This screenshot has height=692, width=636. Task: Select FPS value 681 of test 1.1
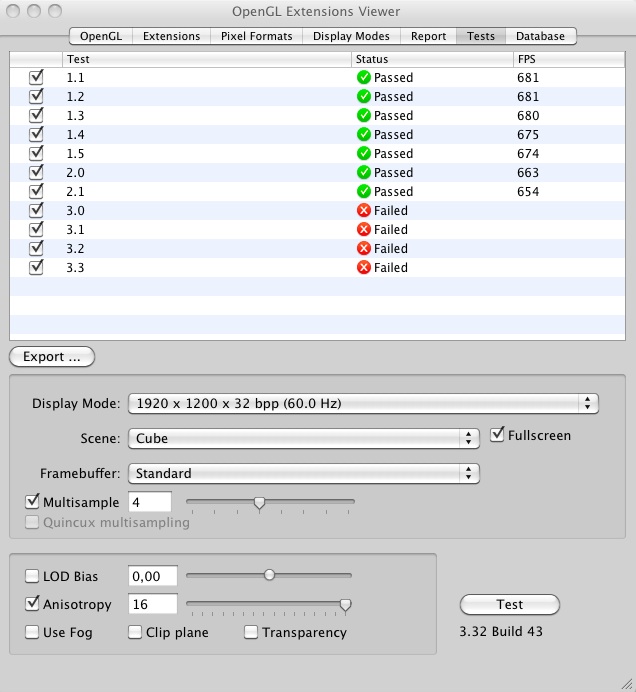click(528, 78)
